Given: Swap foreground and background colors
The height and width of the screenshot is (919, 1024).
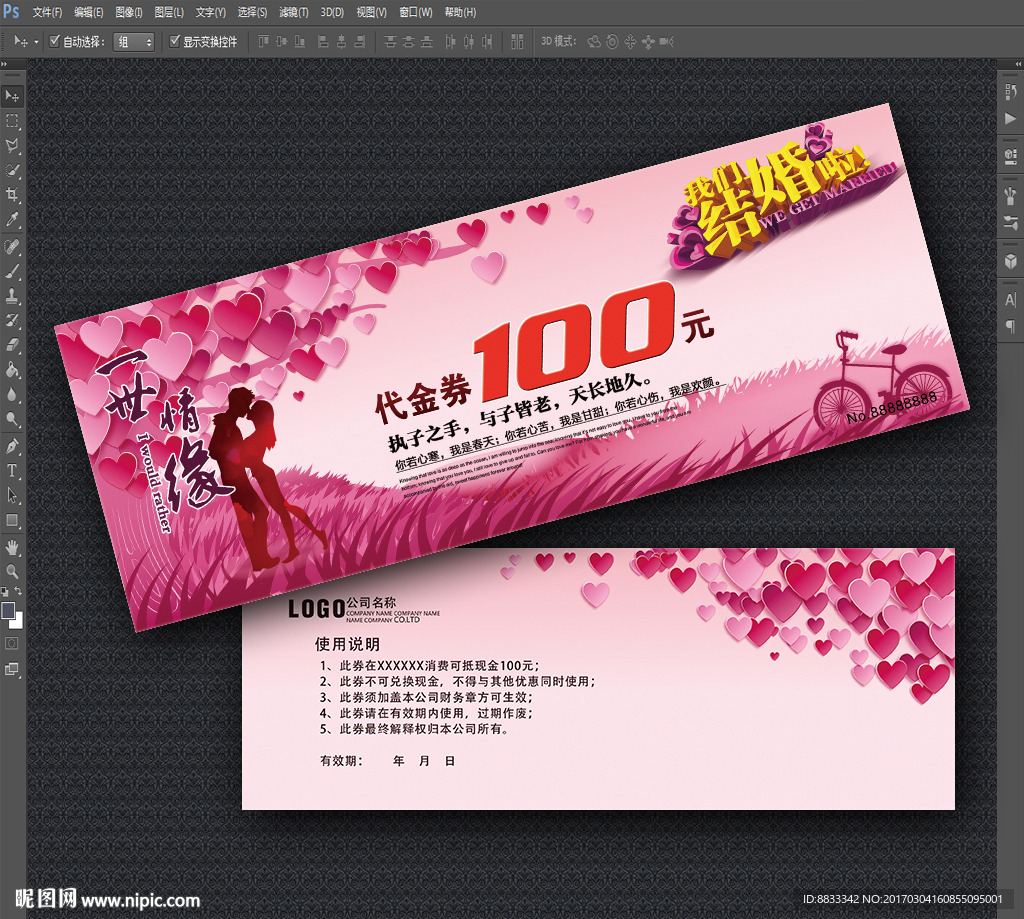Looking at the screenshot, I should point(18,591).
